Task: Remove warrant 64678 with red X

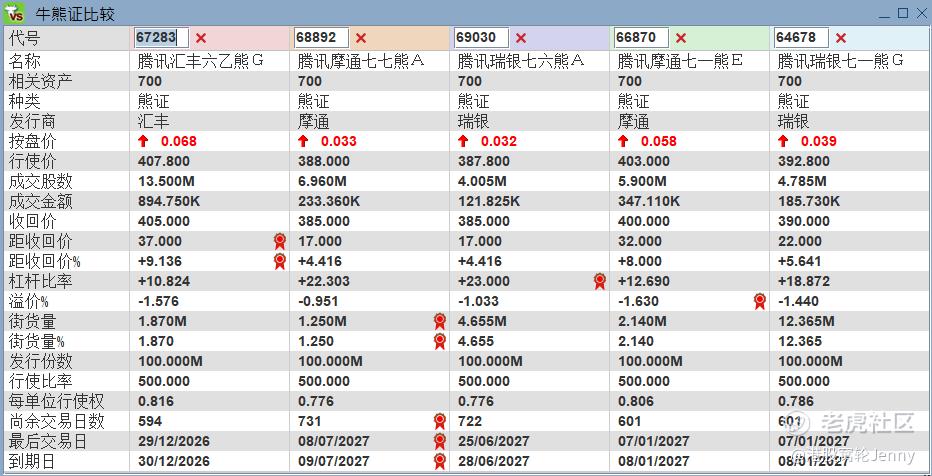Action: 840,38
